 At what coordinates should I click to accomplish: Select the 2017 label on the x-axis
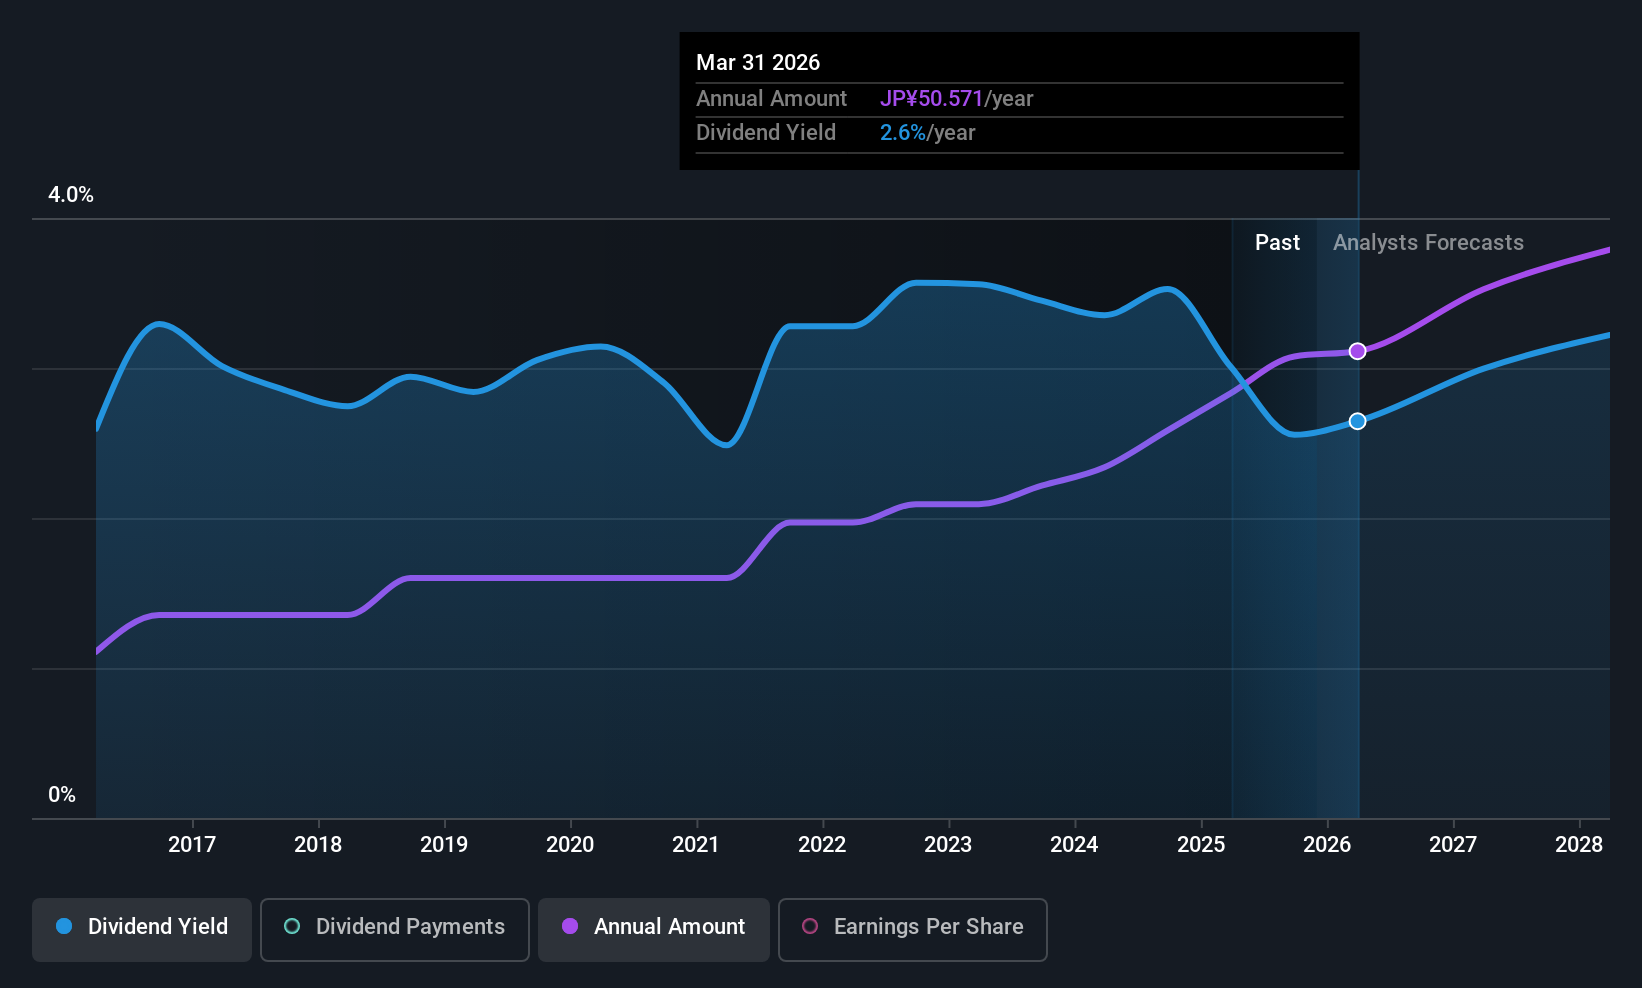coord(192,845)
